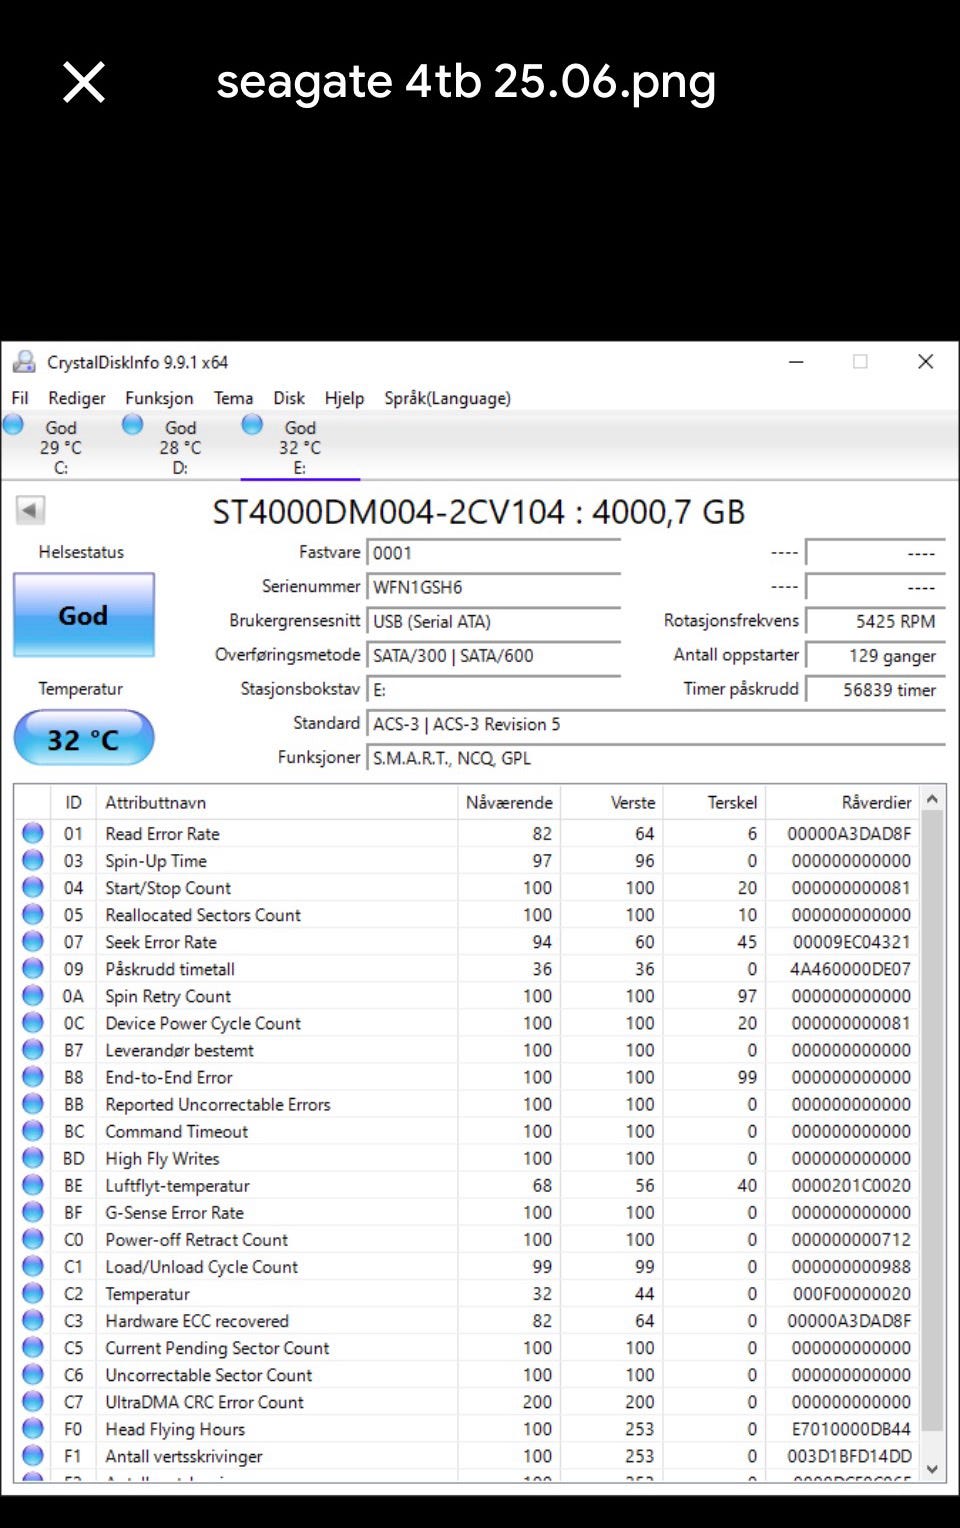Click the Standard field ACS-3 Revision 5

(x=656, y=724)
